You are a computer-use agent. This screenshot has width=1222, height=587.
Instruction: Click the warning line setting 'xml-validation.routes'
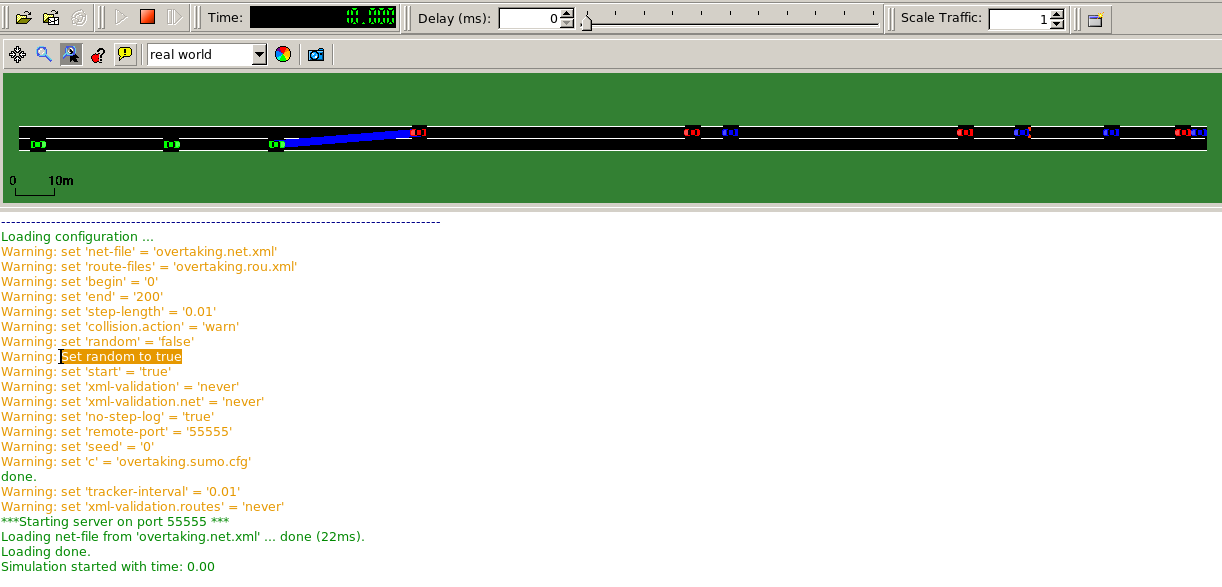tap(143, 507)
